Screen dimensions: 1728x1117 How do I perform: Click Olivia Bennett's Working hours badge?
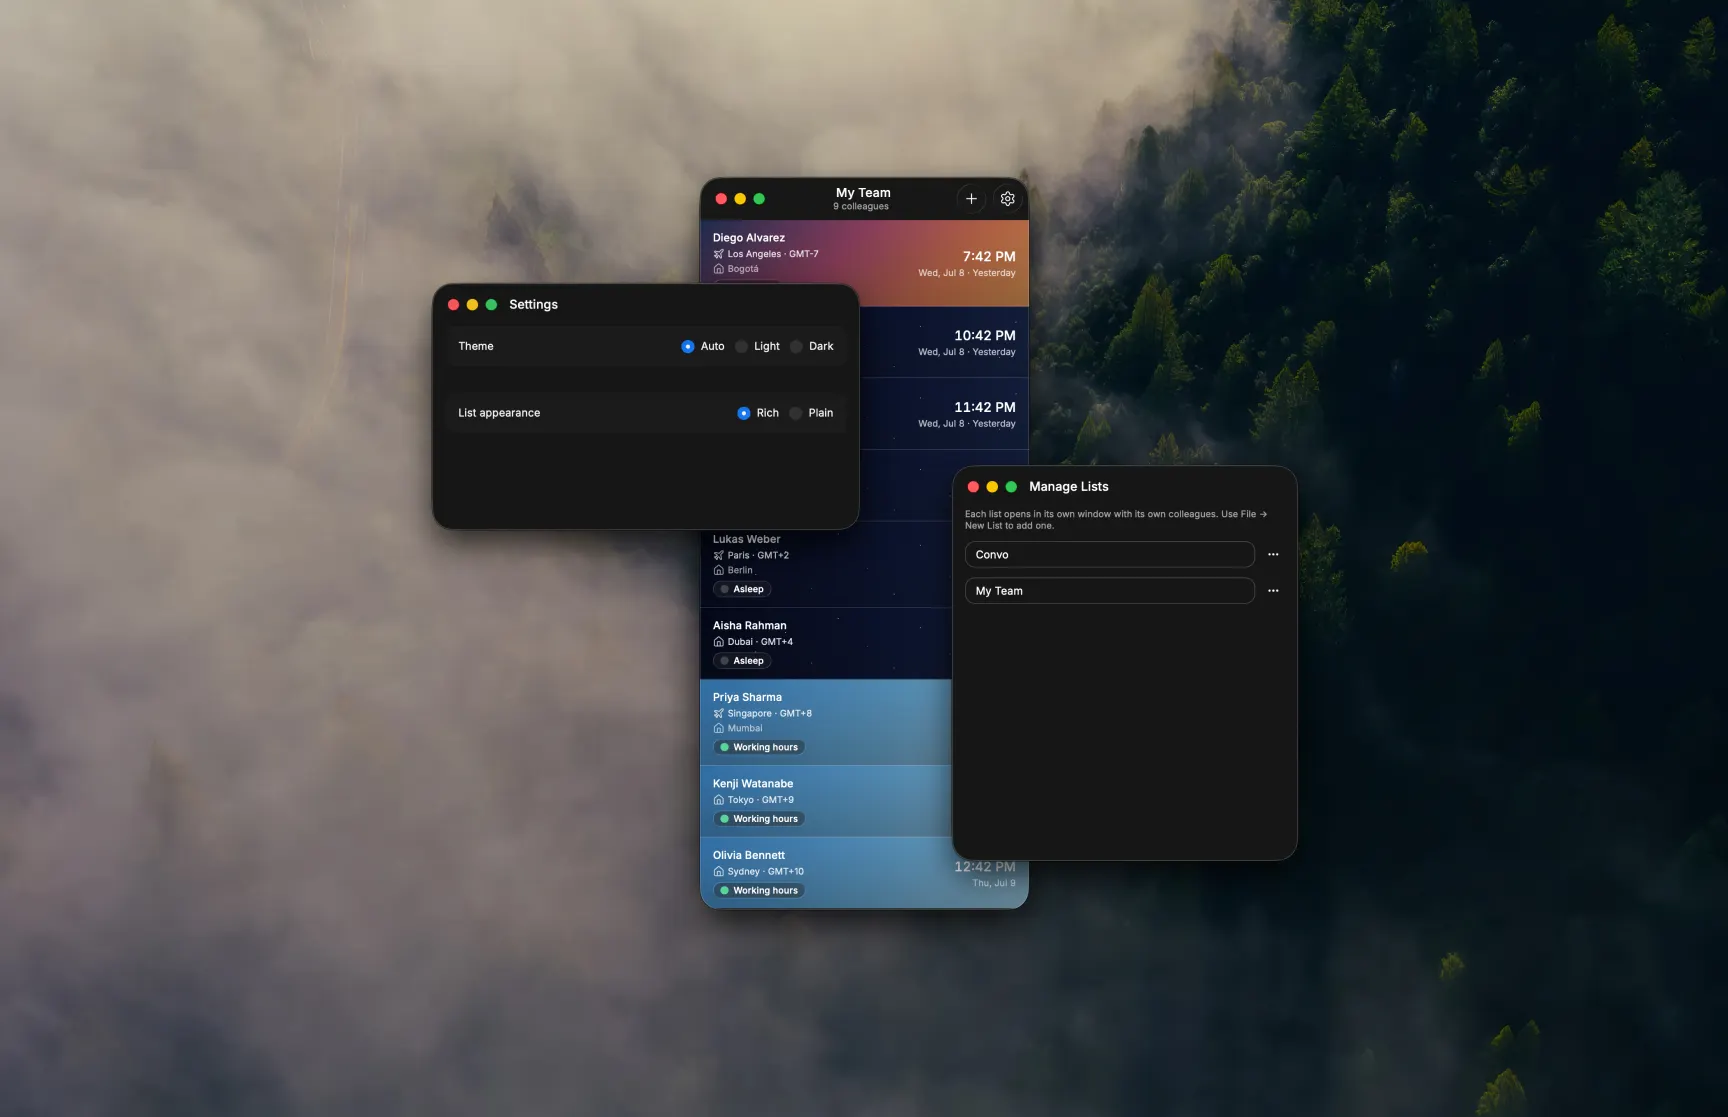759,891
